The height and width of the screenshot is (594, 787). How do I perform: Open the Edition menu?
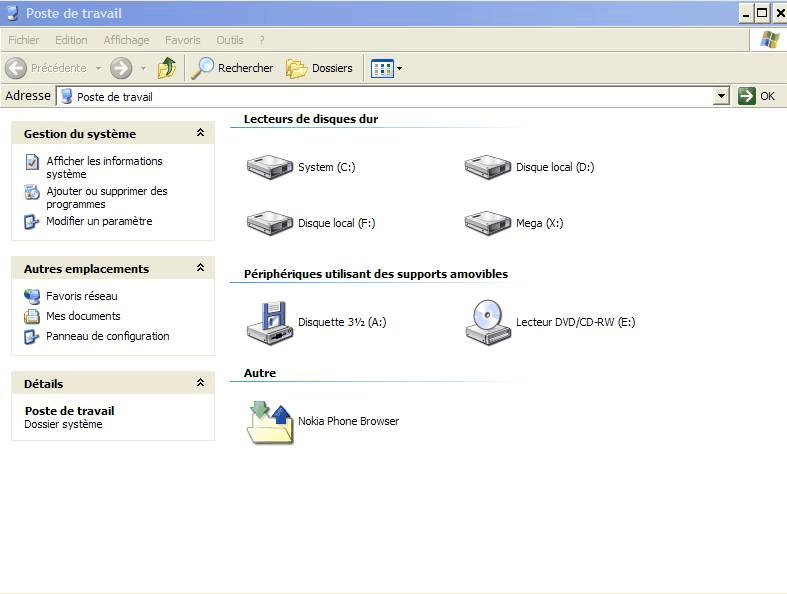click(71, 40)
